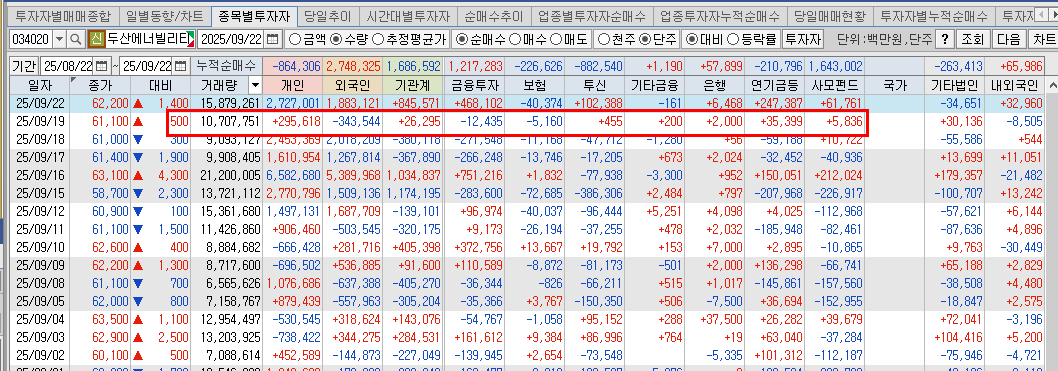Select the active 종목별투자자 tab
Image resolution: width=1058 pixels, height=371 pixels.
254,15
